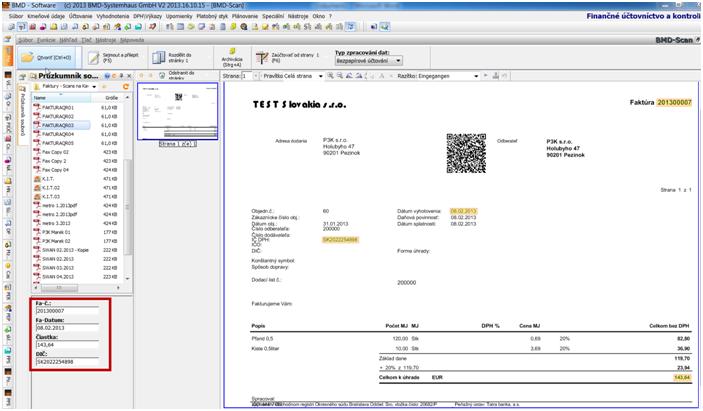
Task: Click the stamp icon after Razítko dropdown
Action: (x=495, y=76)
